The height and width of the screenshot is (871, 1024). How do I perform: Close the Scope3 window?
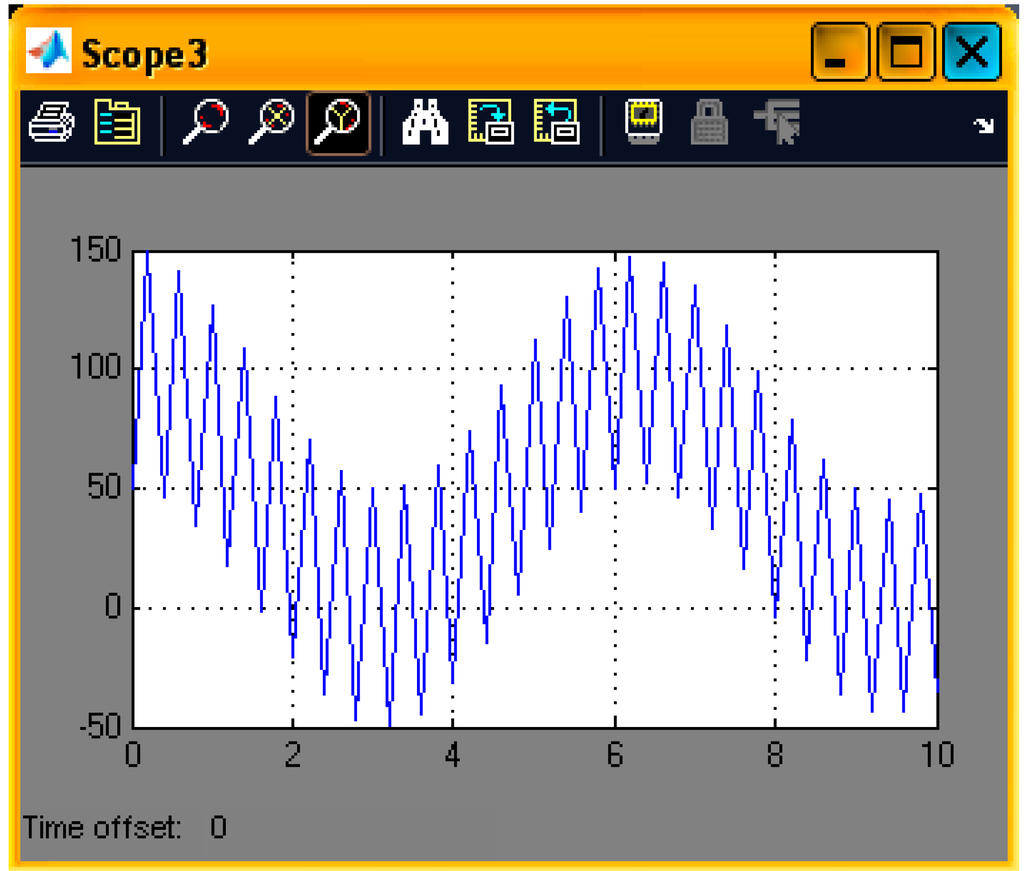tap(972, 53)
